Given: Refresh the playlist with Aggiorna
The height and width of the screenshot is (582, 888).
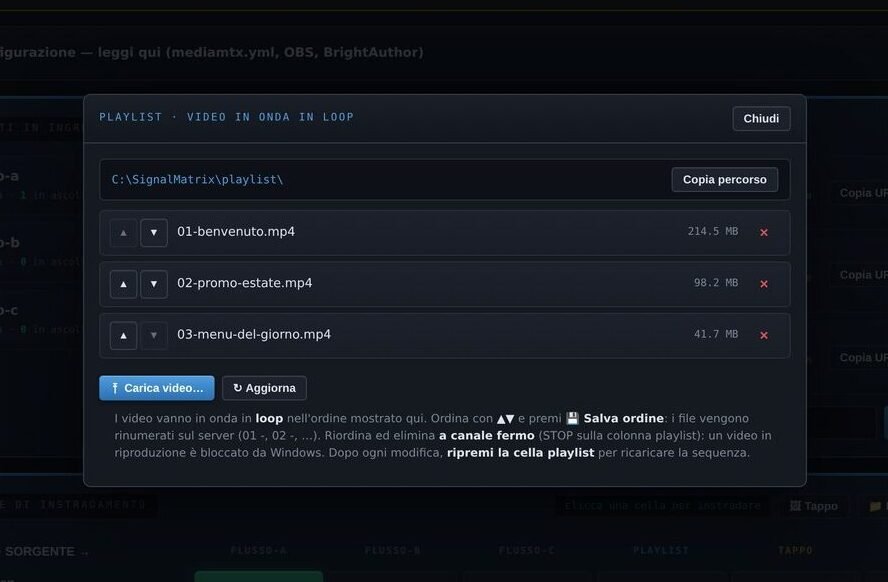Looking at the screenshot, I should (x=264, y=388).
